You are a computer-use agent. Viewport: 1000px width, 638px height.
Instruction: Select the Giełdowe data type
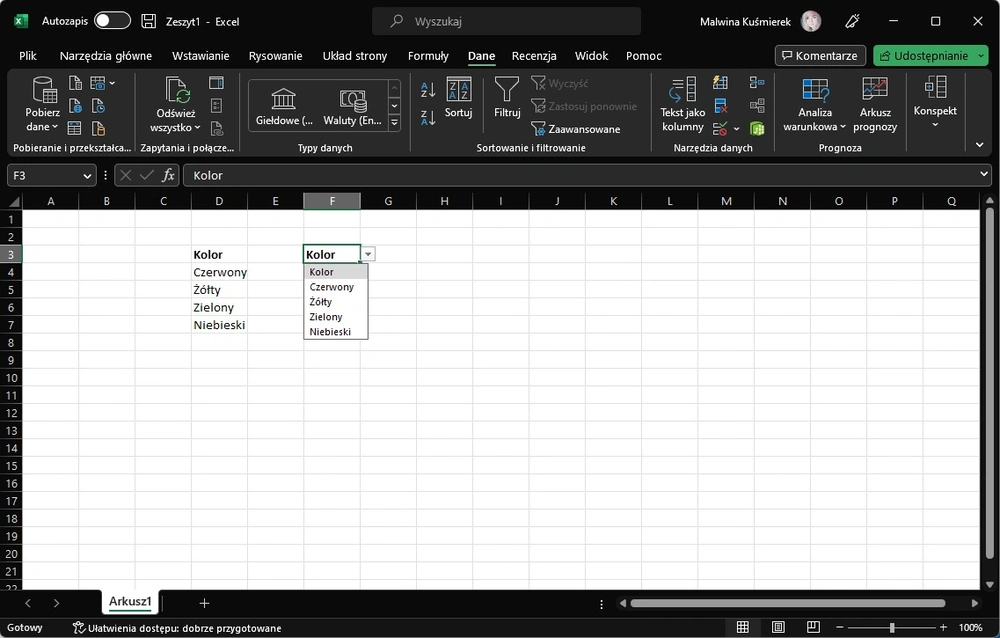(284, 106)
